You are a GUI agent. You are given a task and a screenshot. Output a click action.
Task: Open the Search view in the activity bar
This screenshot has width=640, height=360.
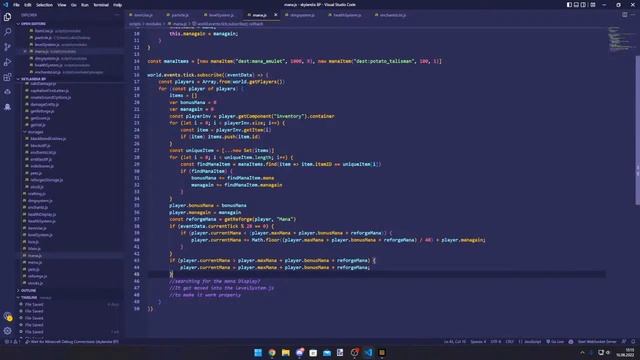pos(7,32)
